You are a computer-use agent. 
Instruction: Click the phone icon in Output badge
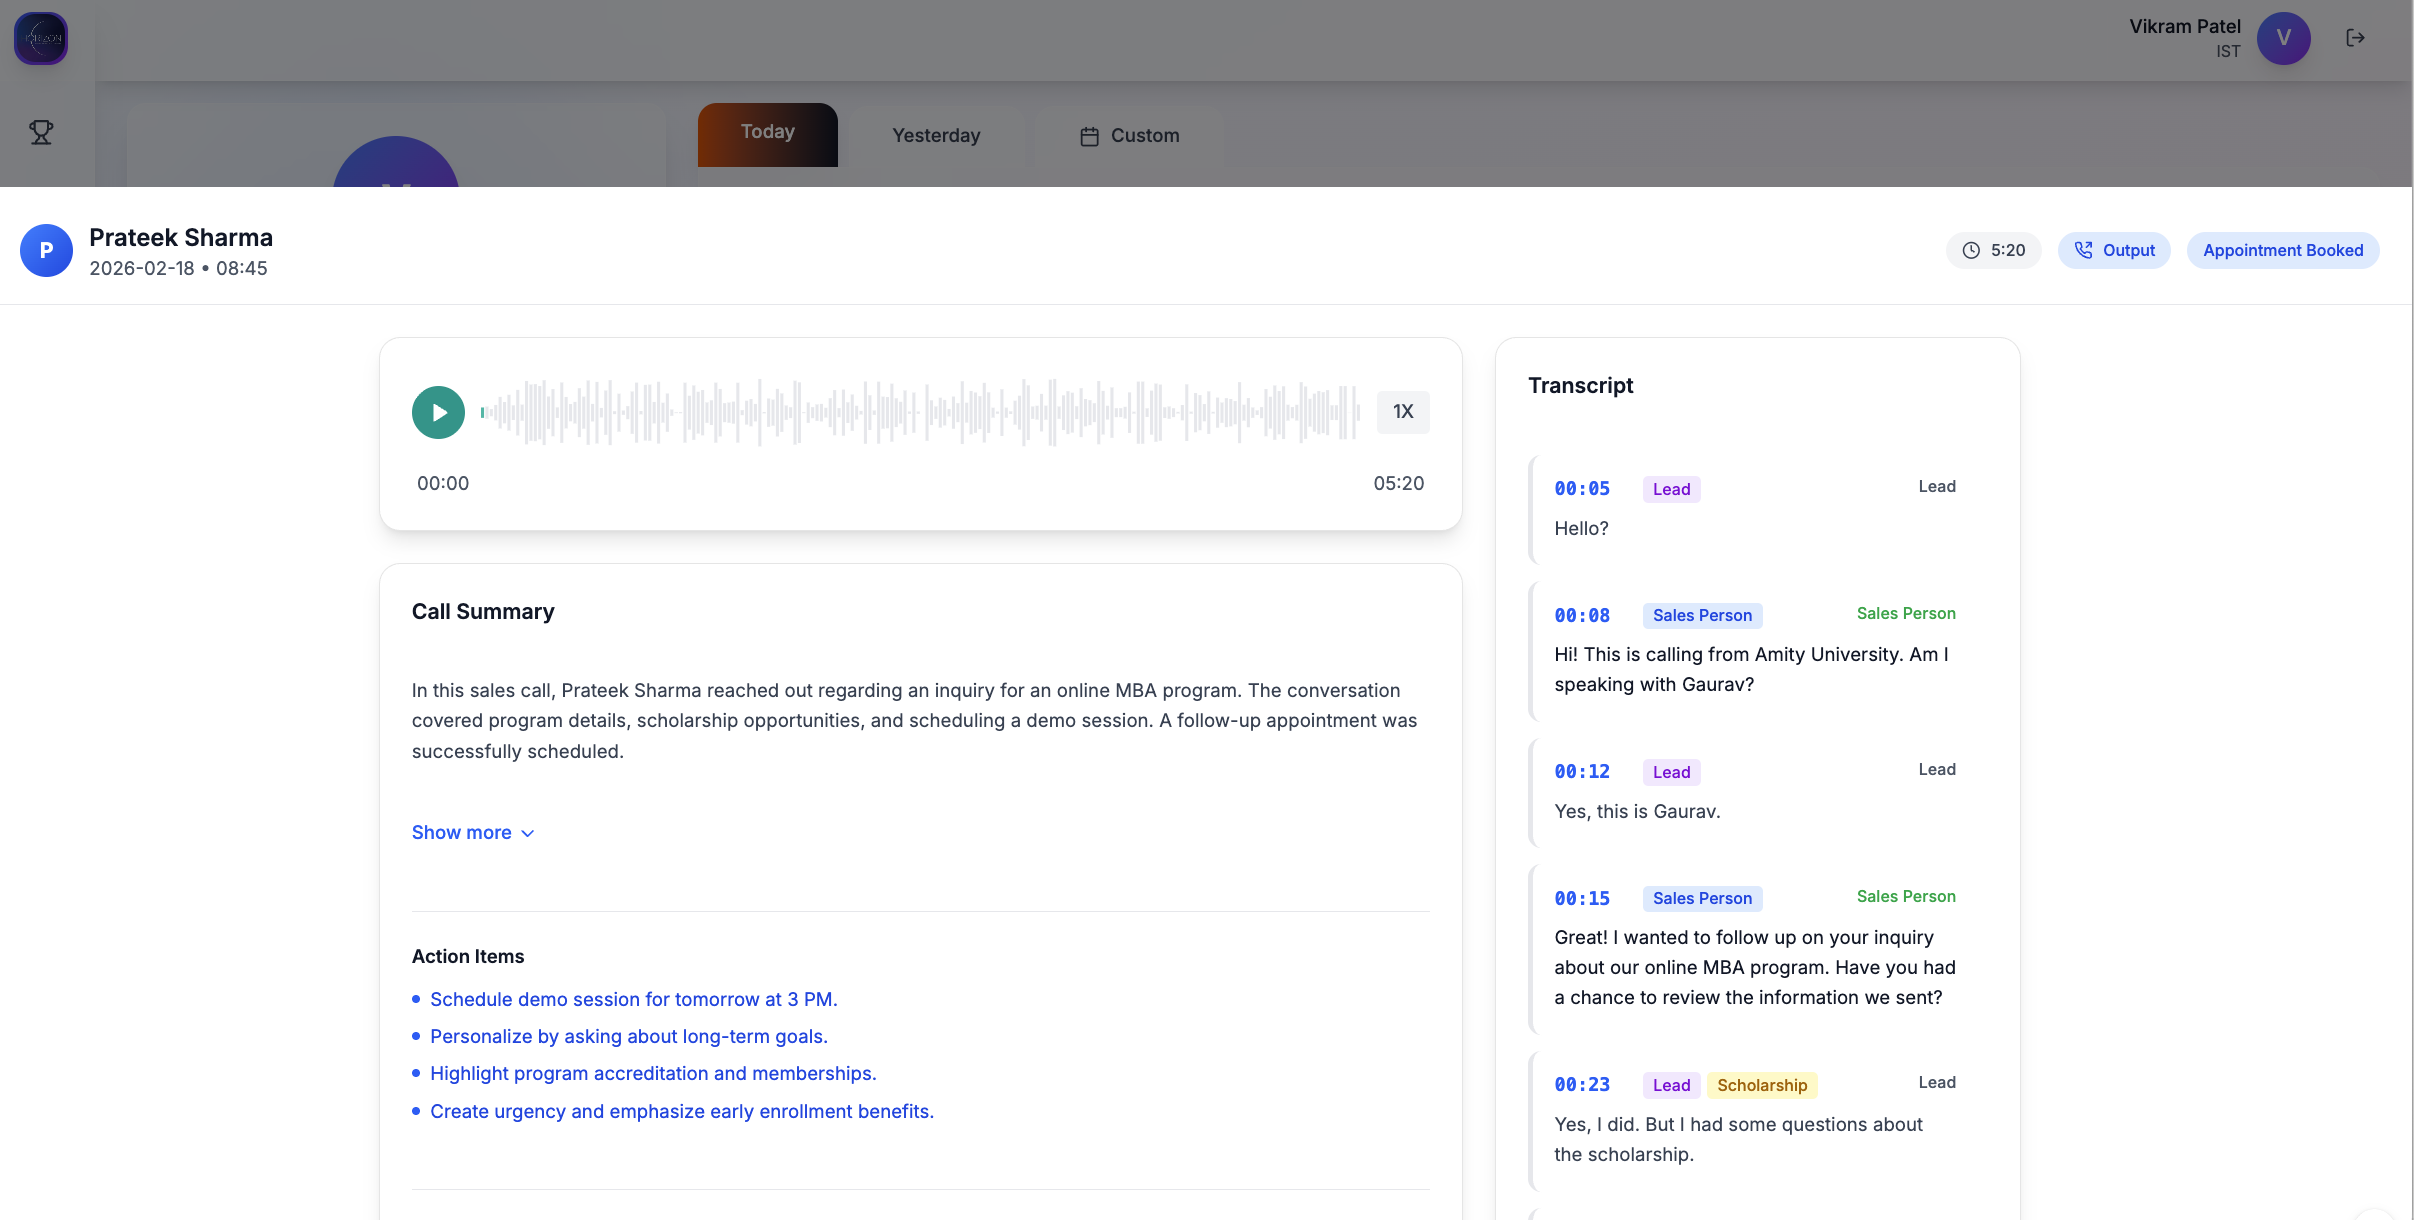click(x=2084, y=250)
